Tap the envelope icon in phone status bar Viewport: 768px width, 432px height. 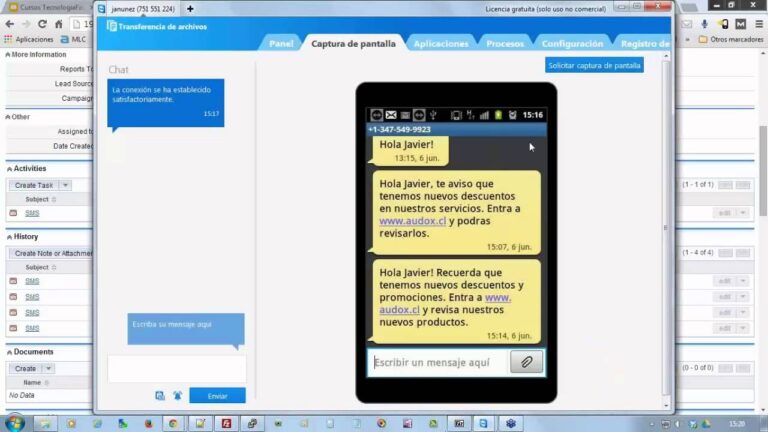390,115
